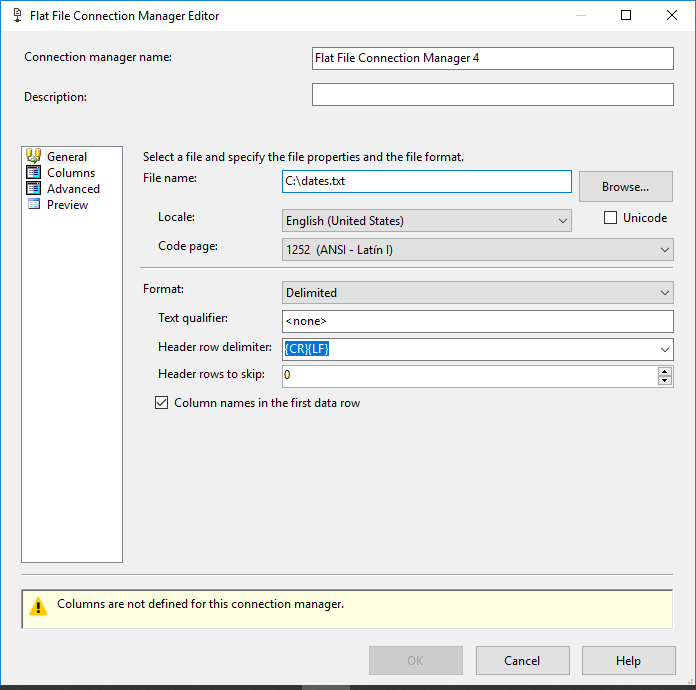Enable the Unicode checkbox
This screenshot has height=690, width=696.
click(611, 218)
